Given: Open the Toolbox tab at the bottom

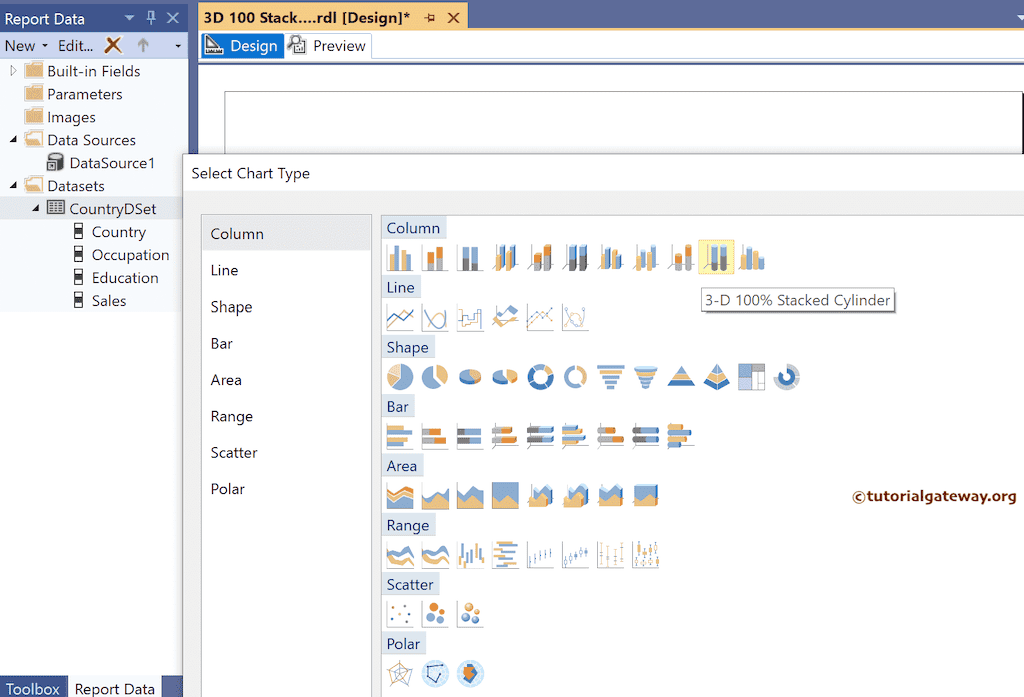Looking at the screenshot, I should (33, 688).
